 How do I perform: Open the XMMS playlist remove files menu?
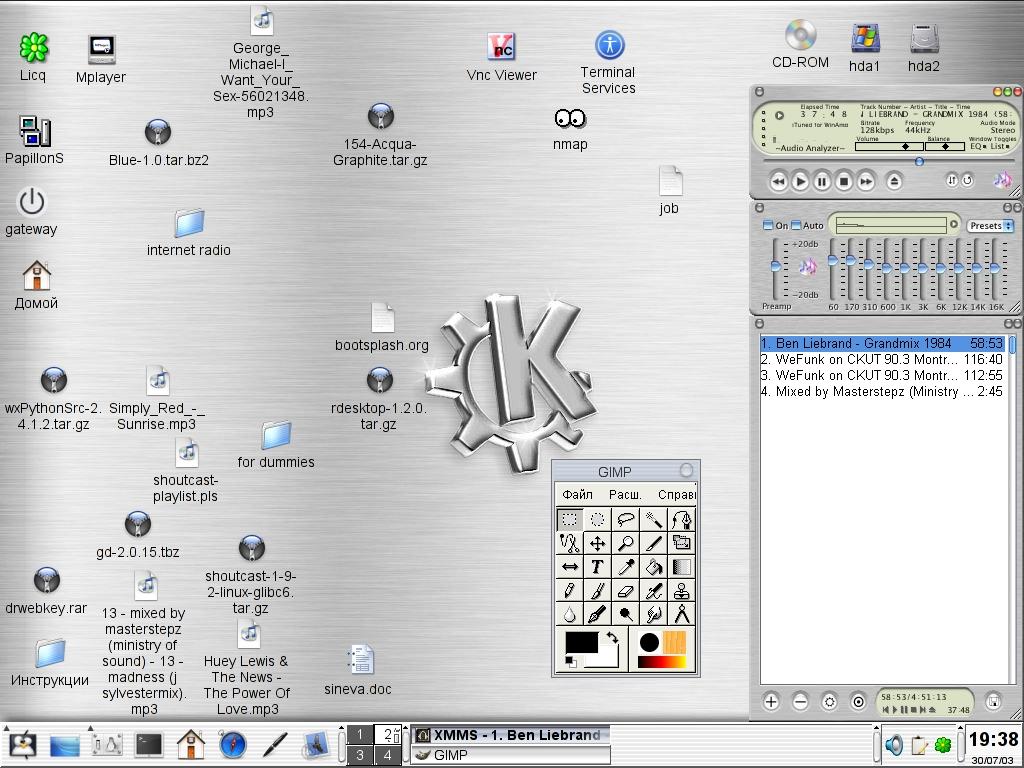[x=800, y=702]
